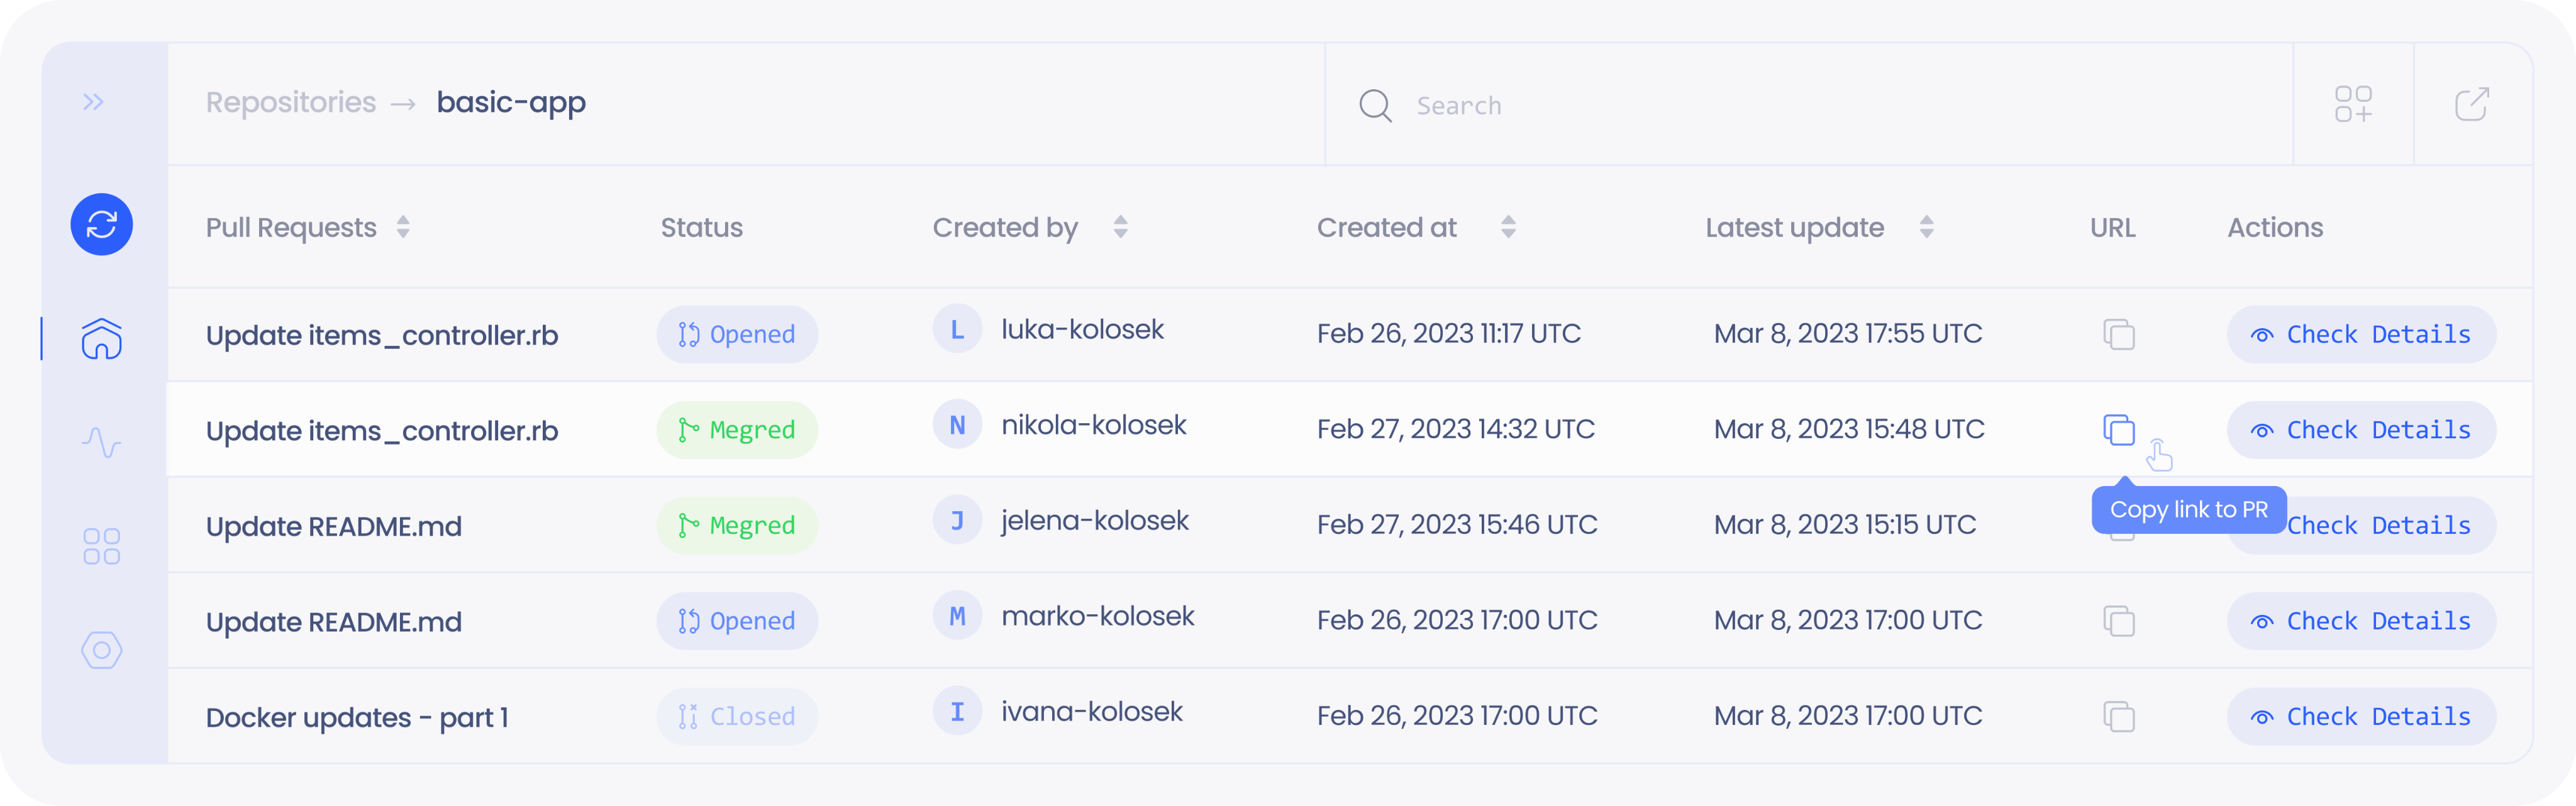Go to Repositories breadcrumb
This screenshot has height=806, width=2576.
click(x=291, y=102)
